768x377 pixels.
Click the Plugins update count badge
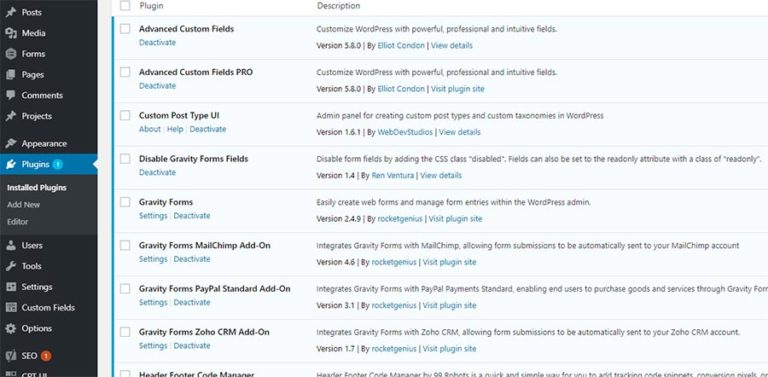click(x=58, y=165)
